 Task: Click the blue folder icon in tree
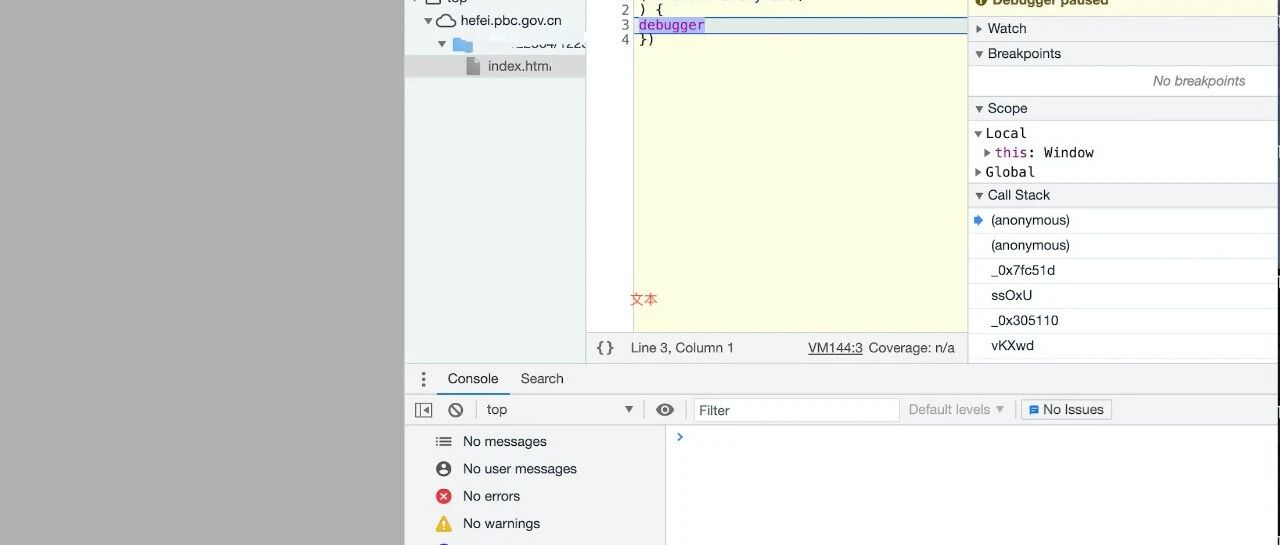(462, 44)
